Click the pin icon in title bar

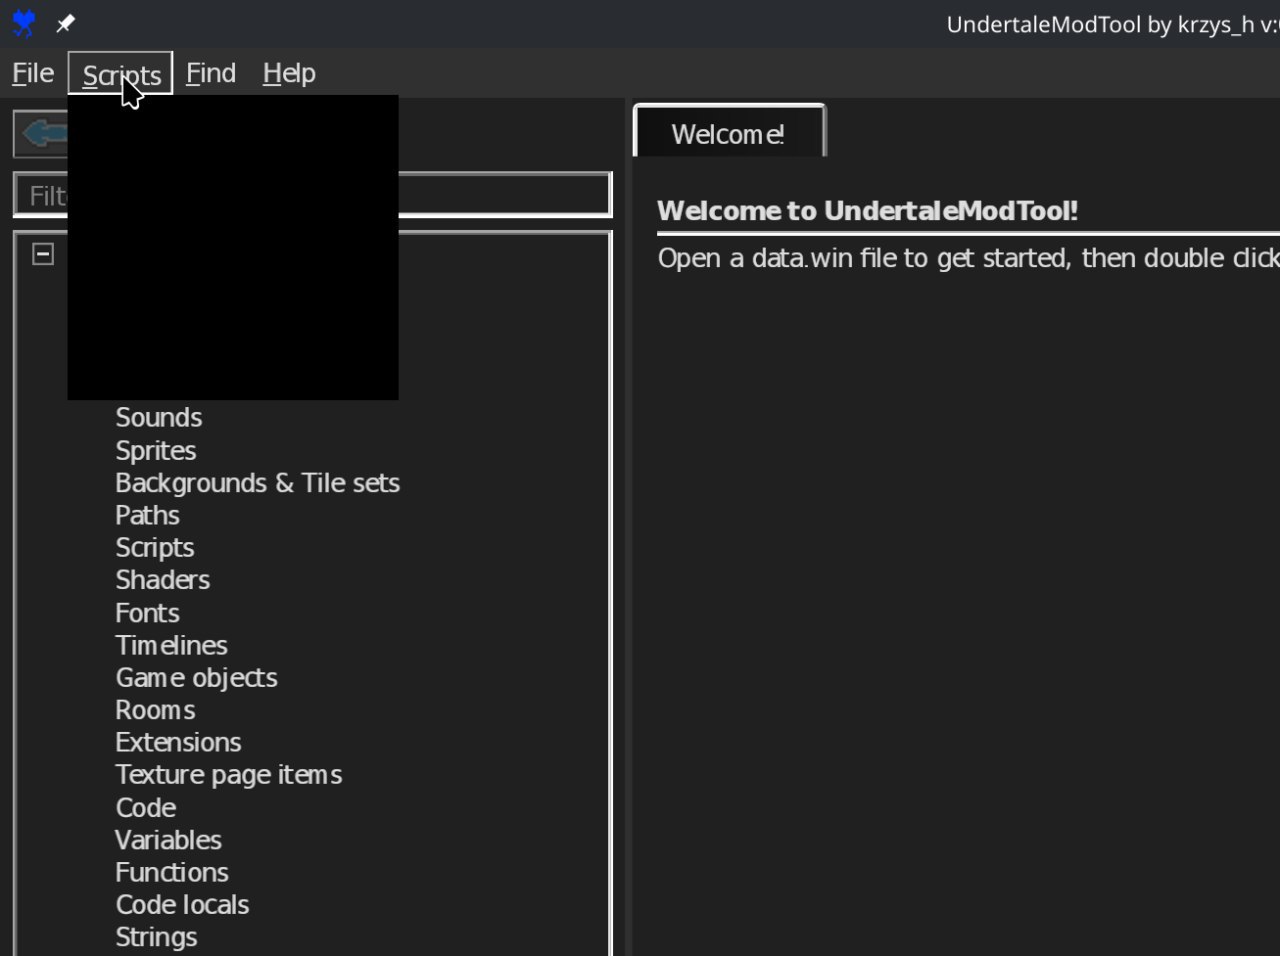(x=66, y=23)
